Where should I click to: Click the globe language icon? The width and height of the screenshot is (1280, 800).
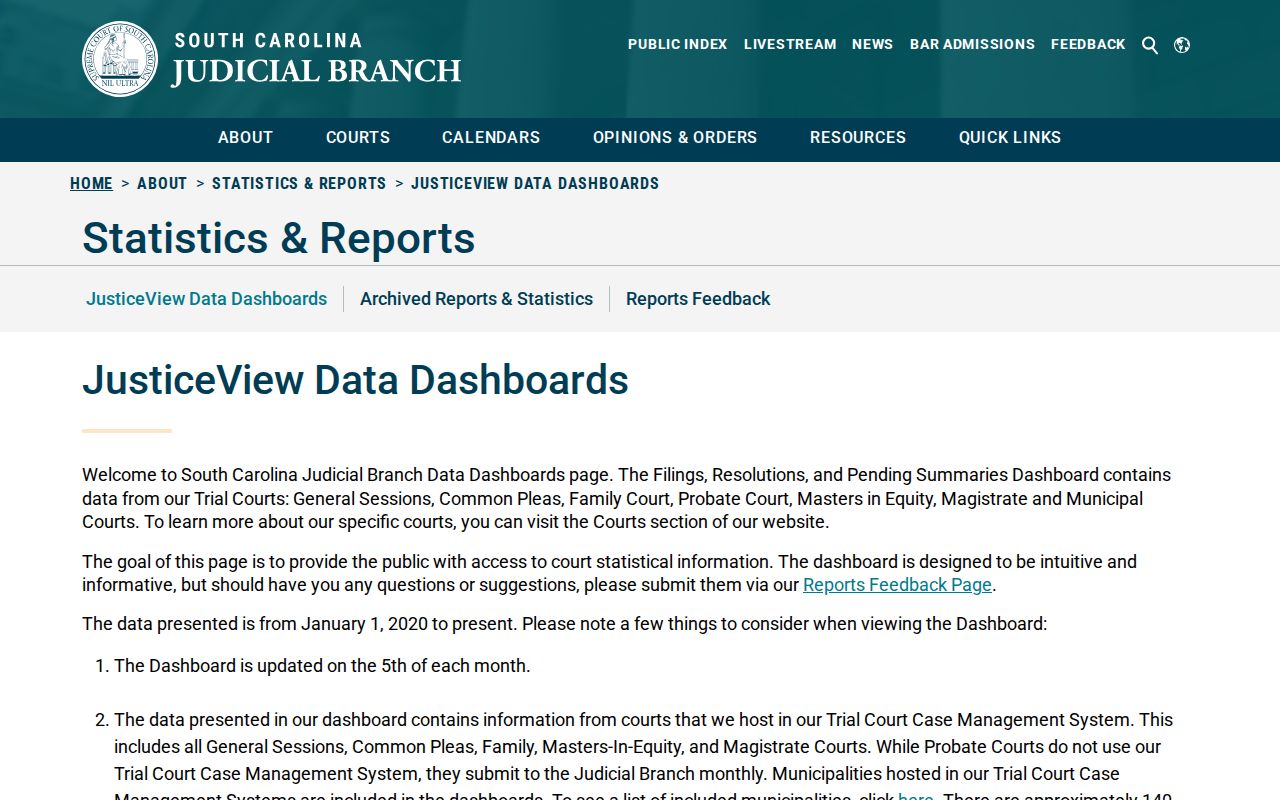[1182, 45]
